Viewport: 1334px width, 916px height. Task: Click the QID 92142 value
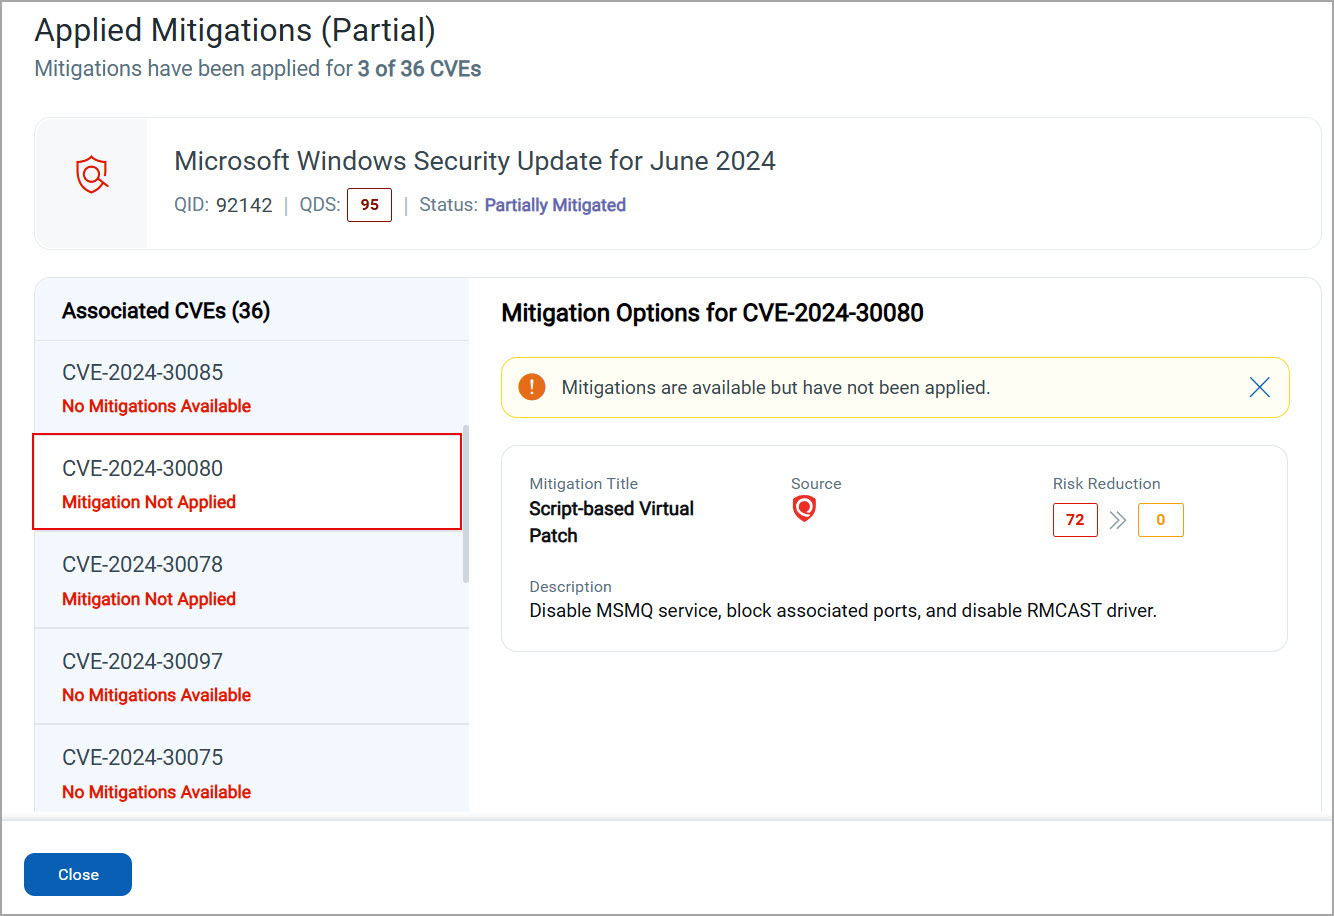(244, 205)
